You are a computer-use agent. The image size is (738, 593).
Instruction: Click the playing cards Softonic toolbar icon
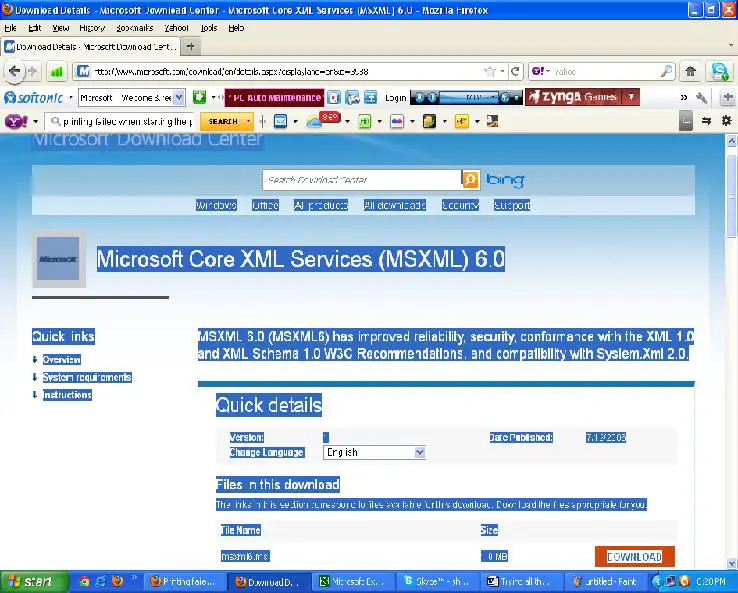tap(333, 97)
